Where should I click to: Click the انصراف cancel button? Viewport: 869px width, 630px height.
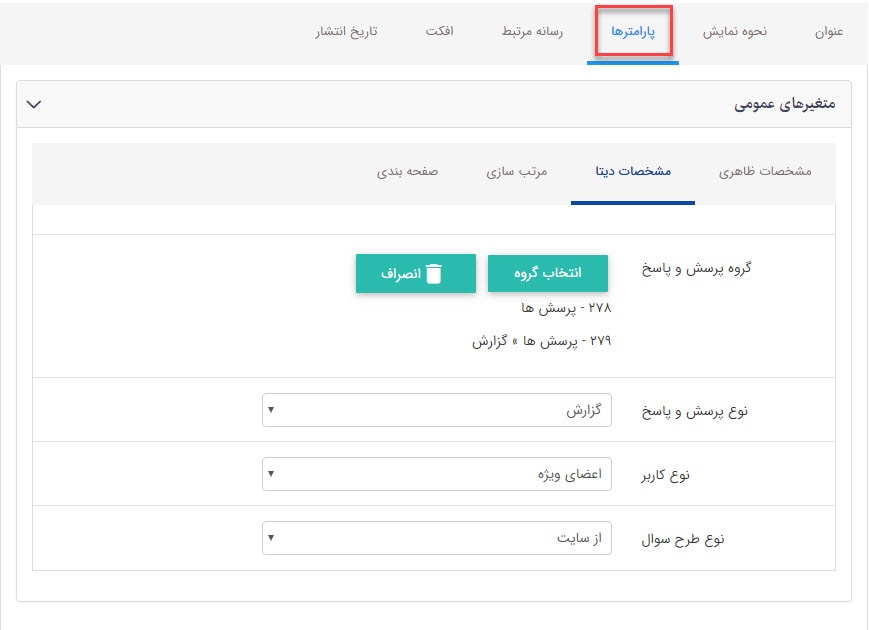pos(416,272)
